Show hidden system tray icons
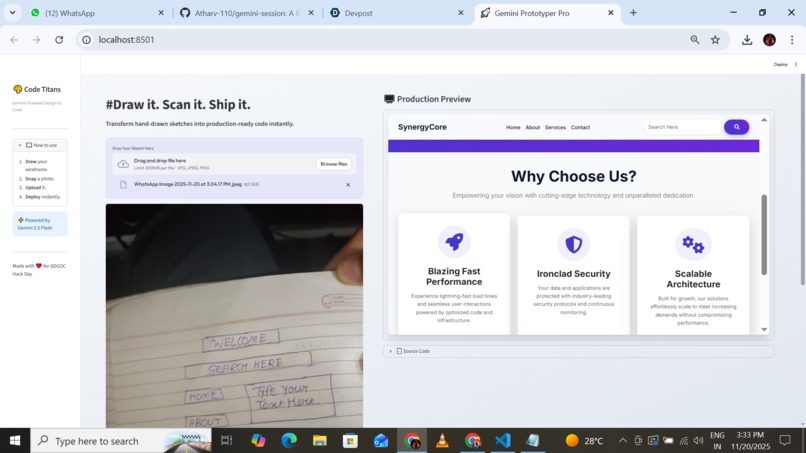Screen dimensions: 806x453 tap(622, 441)
